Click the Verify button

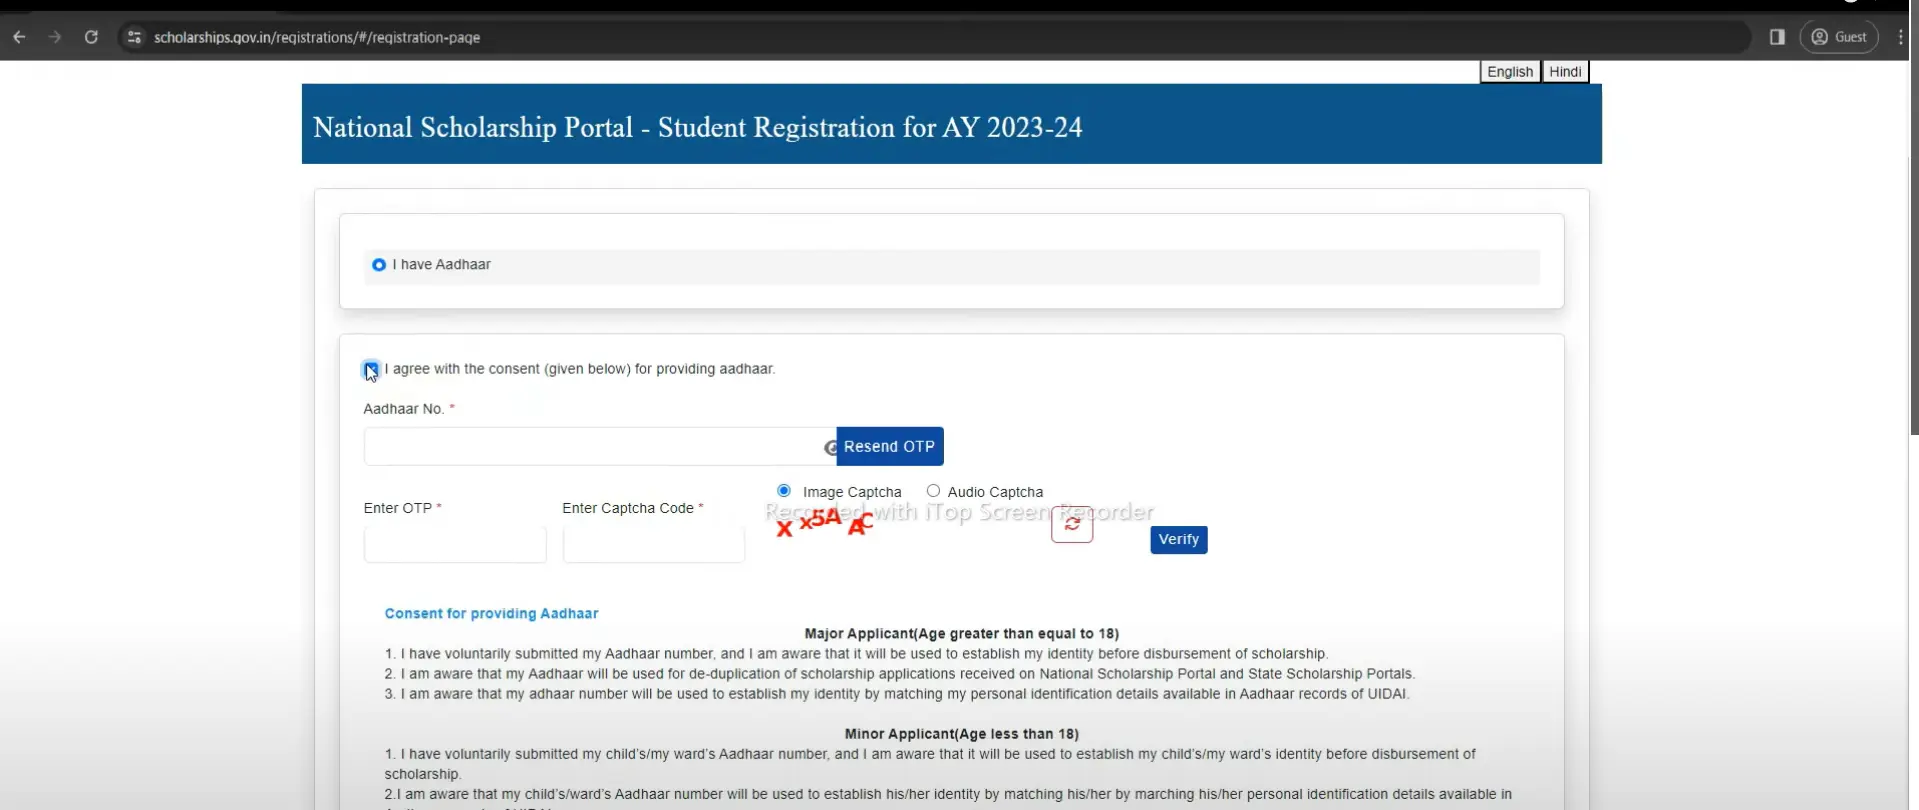(x=1179, y=540)
